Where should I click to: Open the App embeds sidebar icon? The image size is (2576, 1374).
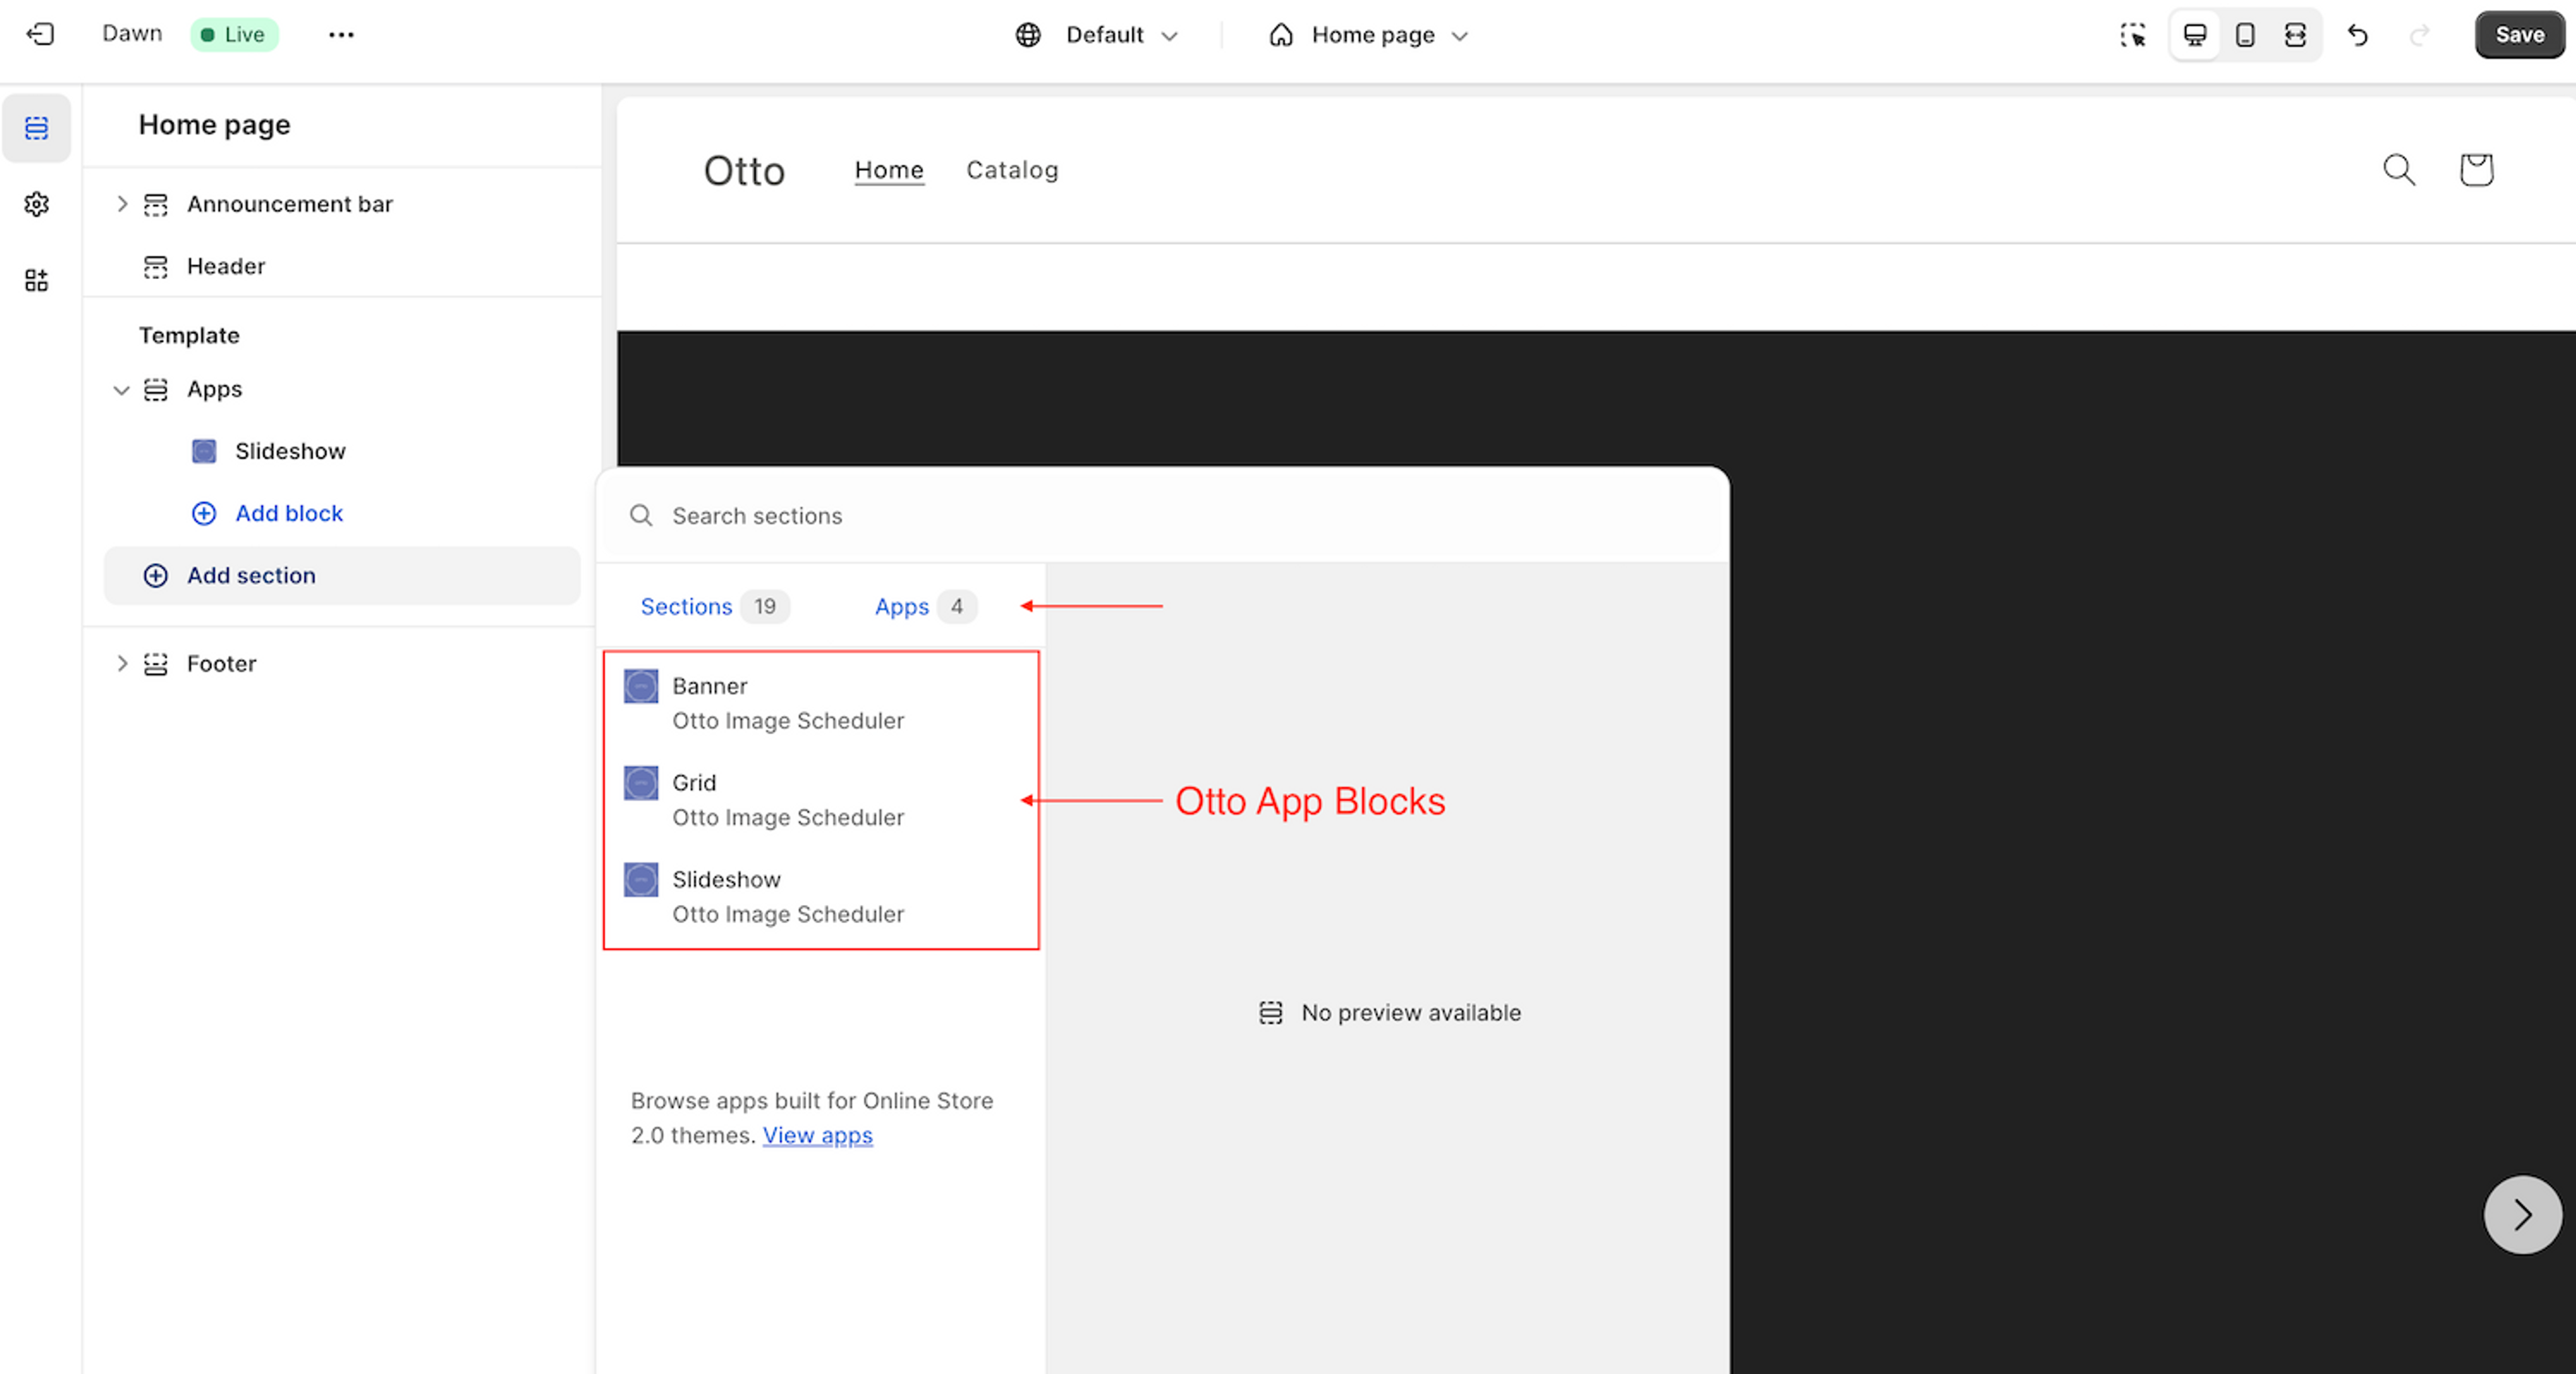[x=37, y=280]
